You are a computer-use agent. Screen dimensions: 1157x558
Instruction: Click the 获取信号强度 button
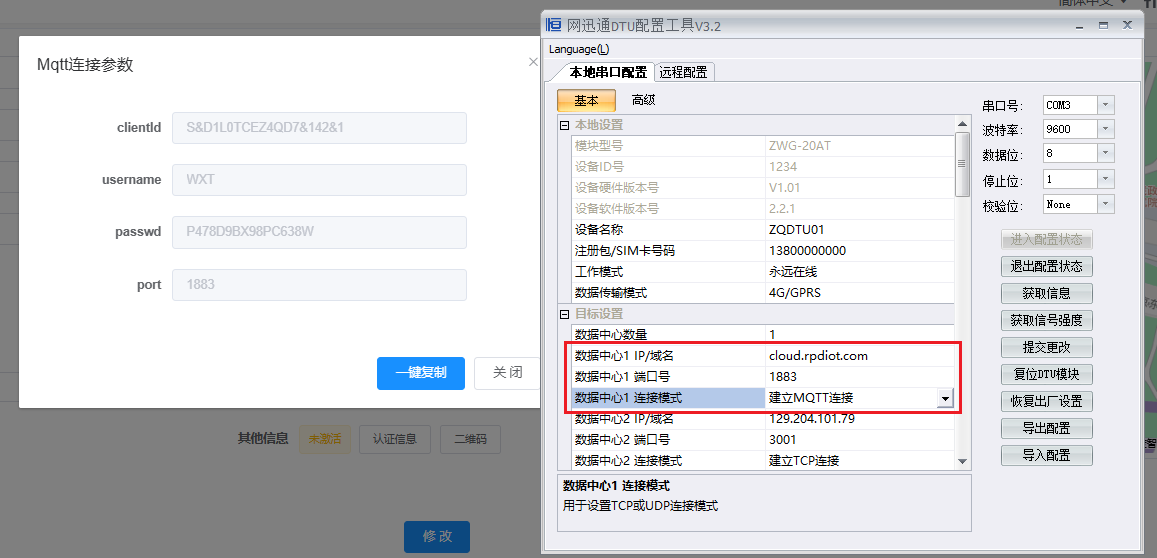pyautogui.click(x=1046, y=321)
